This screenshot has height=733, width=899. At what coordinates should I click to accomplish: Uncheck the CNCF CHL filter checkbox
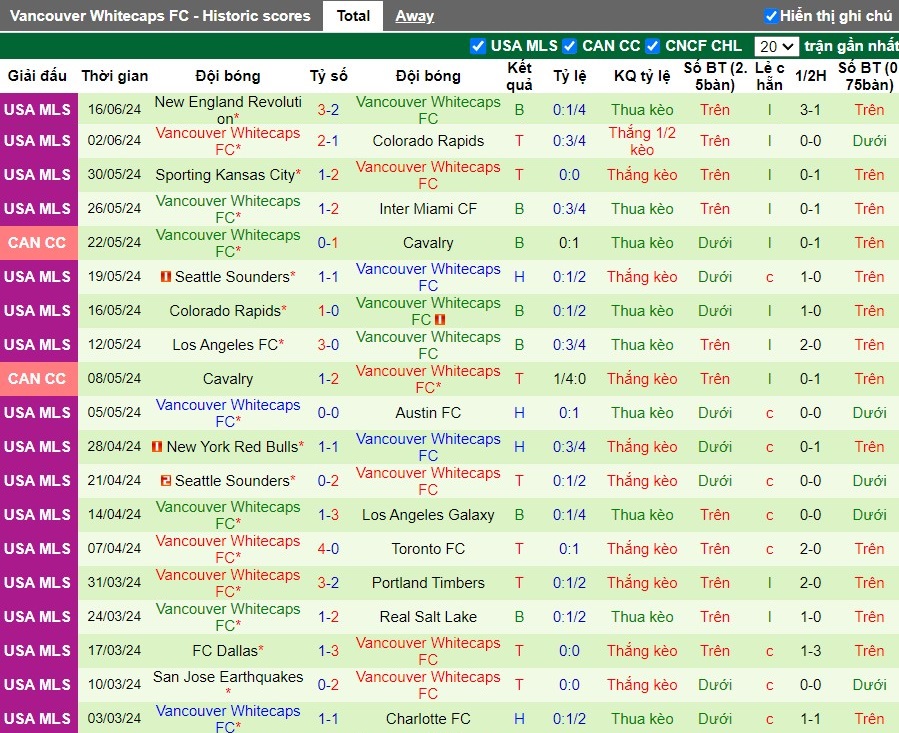[x=652, y=46]
